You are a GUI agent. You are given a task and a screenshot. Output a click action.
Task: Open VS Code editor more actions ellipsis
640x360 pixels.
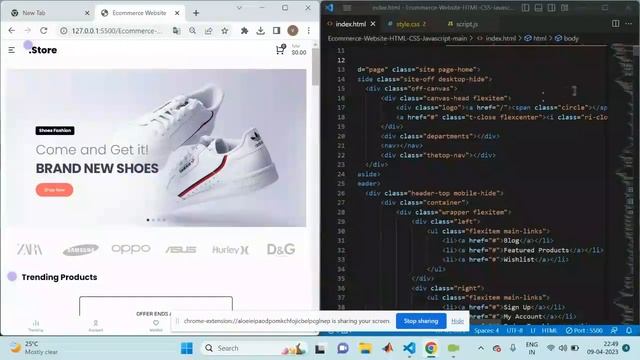(x=629, y=24)
